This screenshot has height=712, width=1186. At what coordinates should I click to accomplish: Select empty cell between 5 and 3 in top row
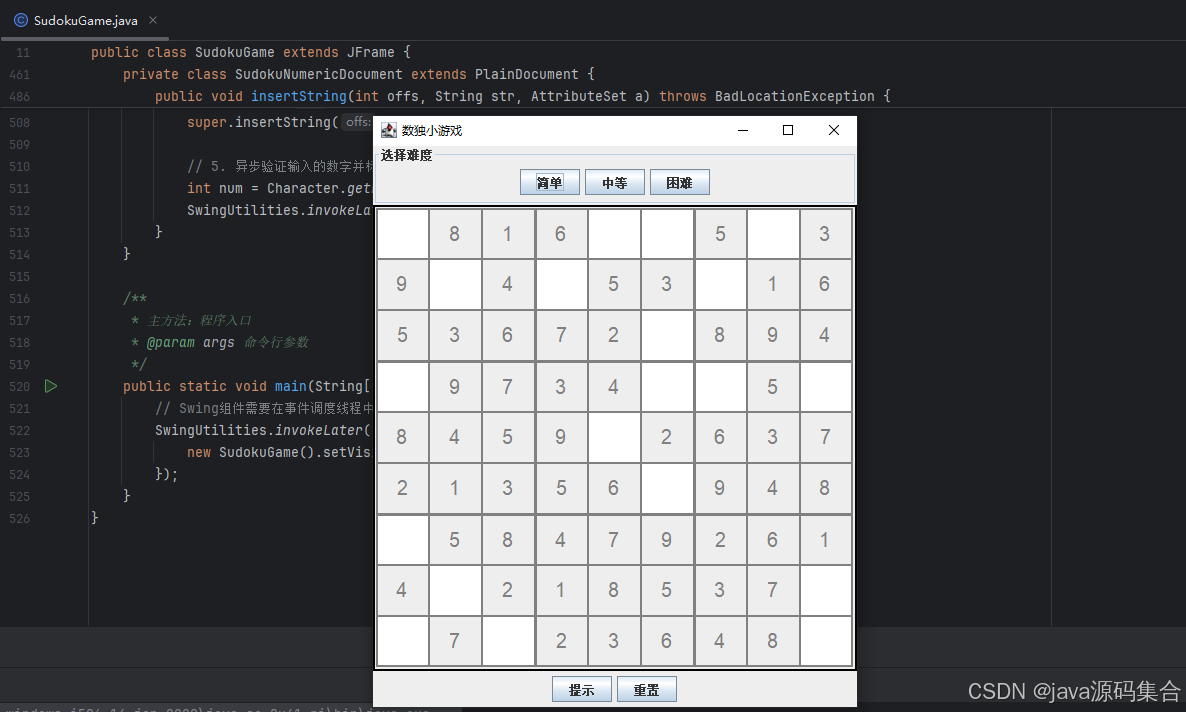[x=773, y=234]
